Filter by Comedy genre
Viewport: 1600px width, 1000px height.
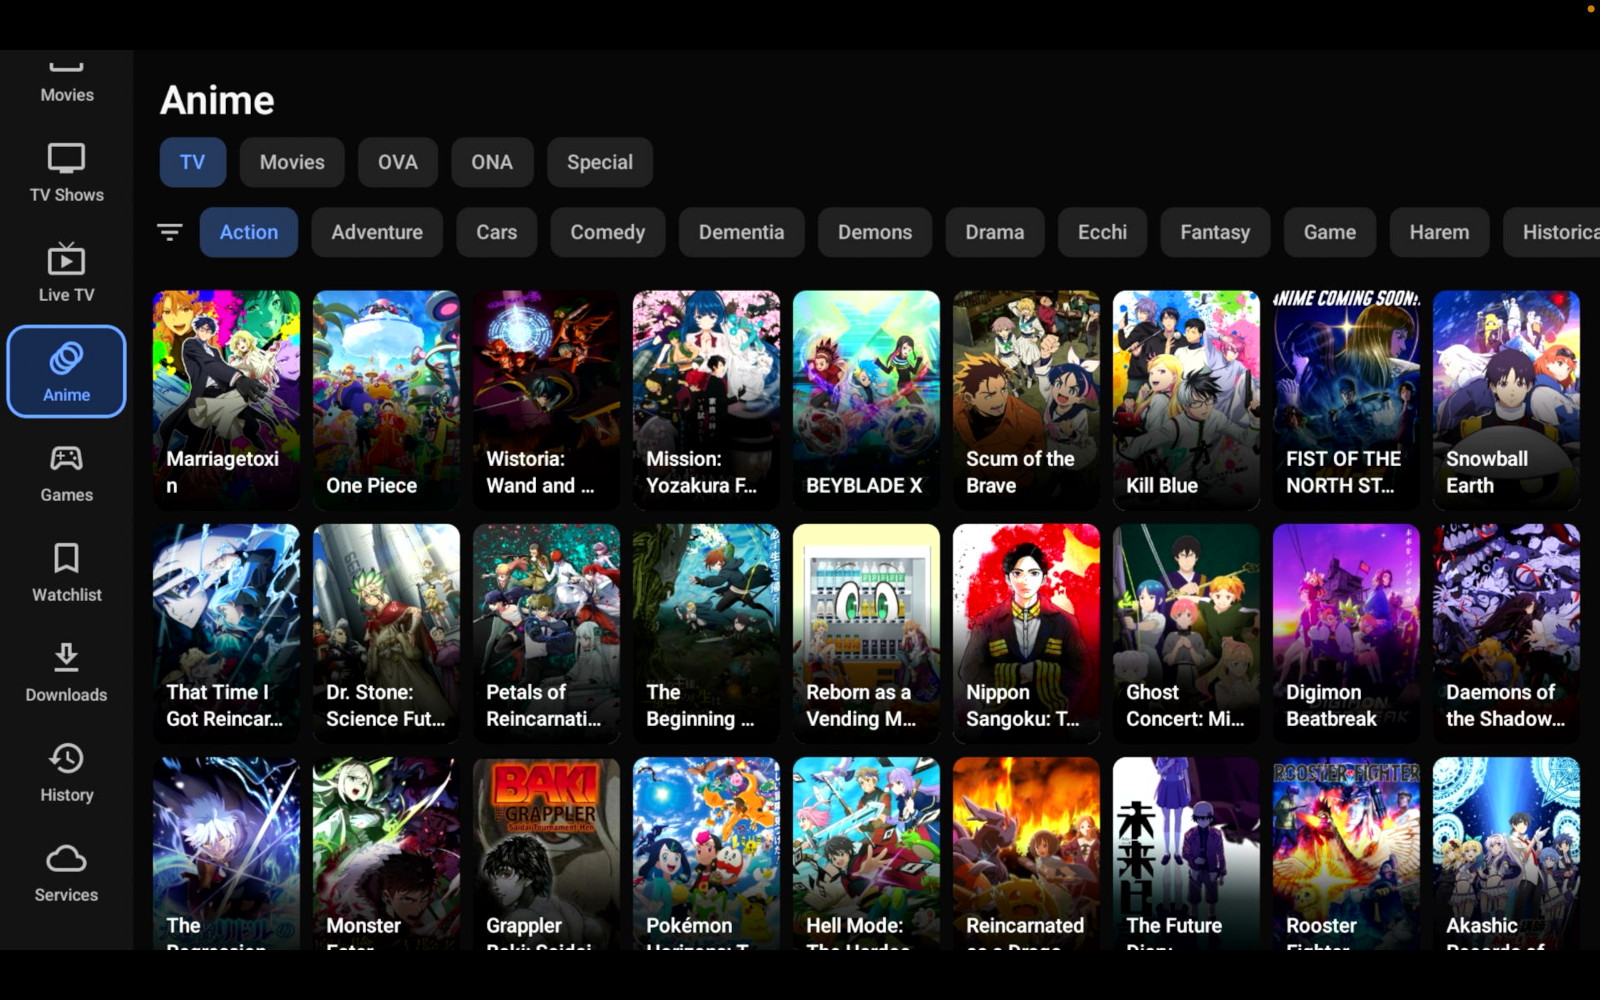pyautogui.click(x=608, y=232)
